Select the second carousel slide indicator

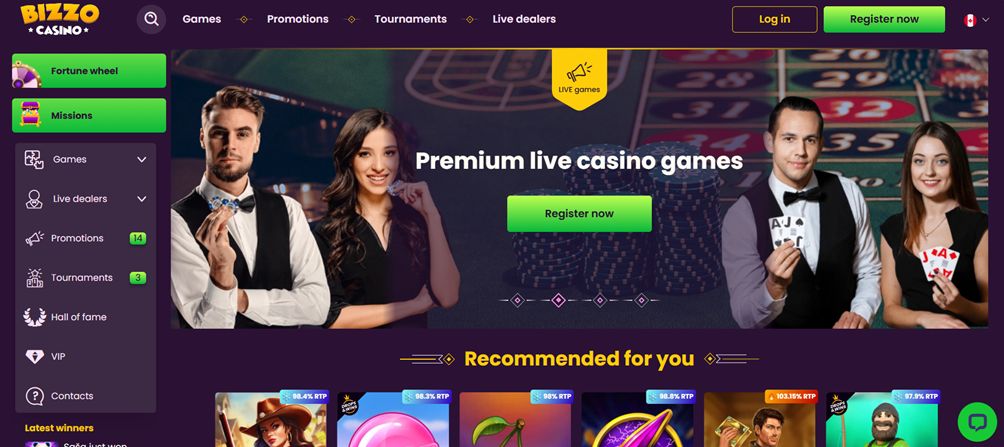coord(558,300)
